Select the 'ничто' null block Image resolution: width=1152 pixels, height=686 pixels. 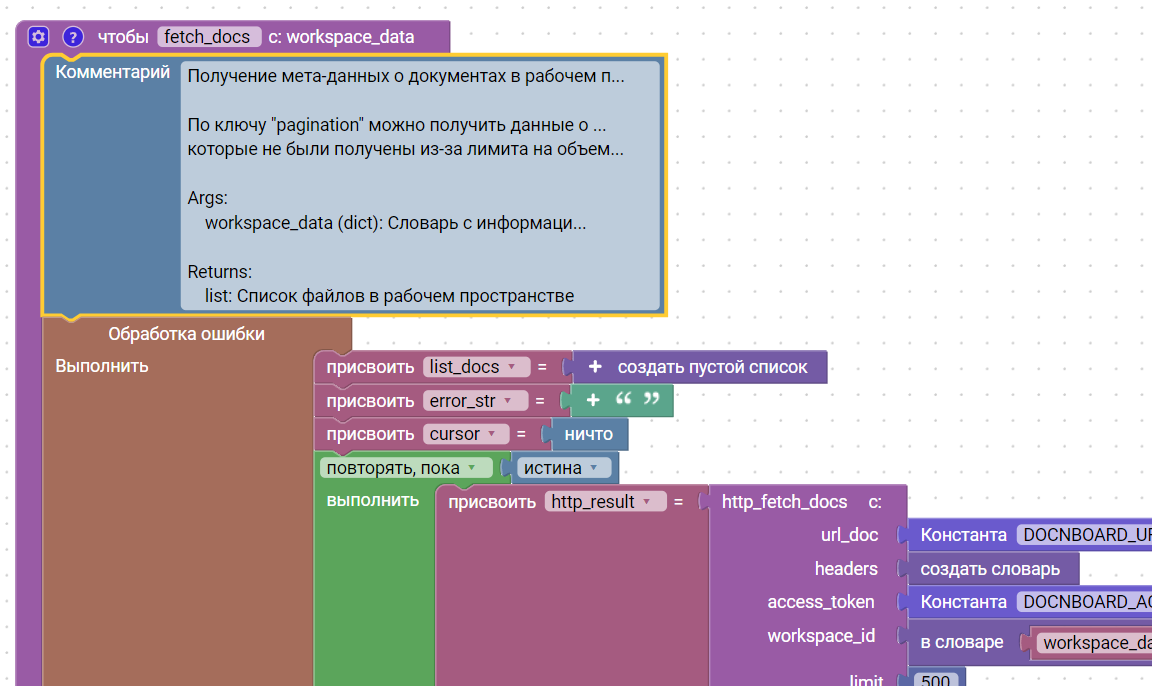(x=591, y=434)
